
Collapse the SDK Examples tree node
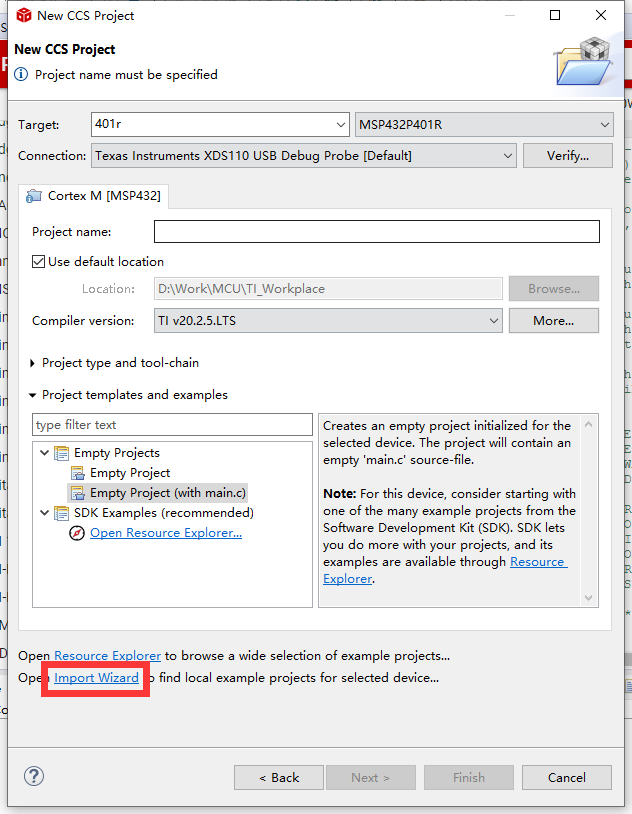(x=45, y=513)
